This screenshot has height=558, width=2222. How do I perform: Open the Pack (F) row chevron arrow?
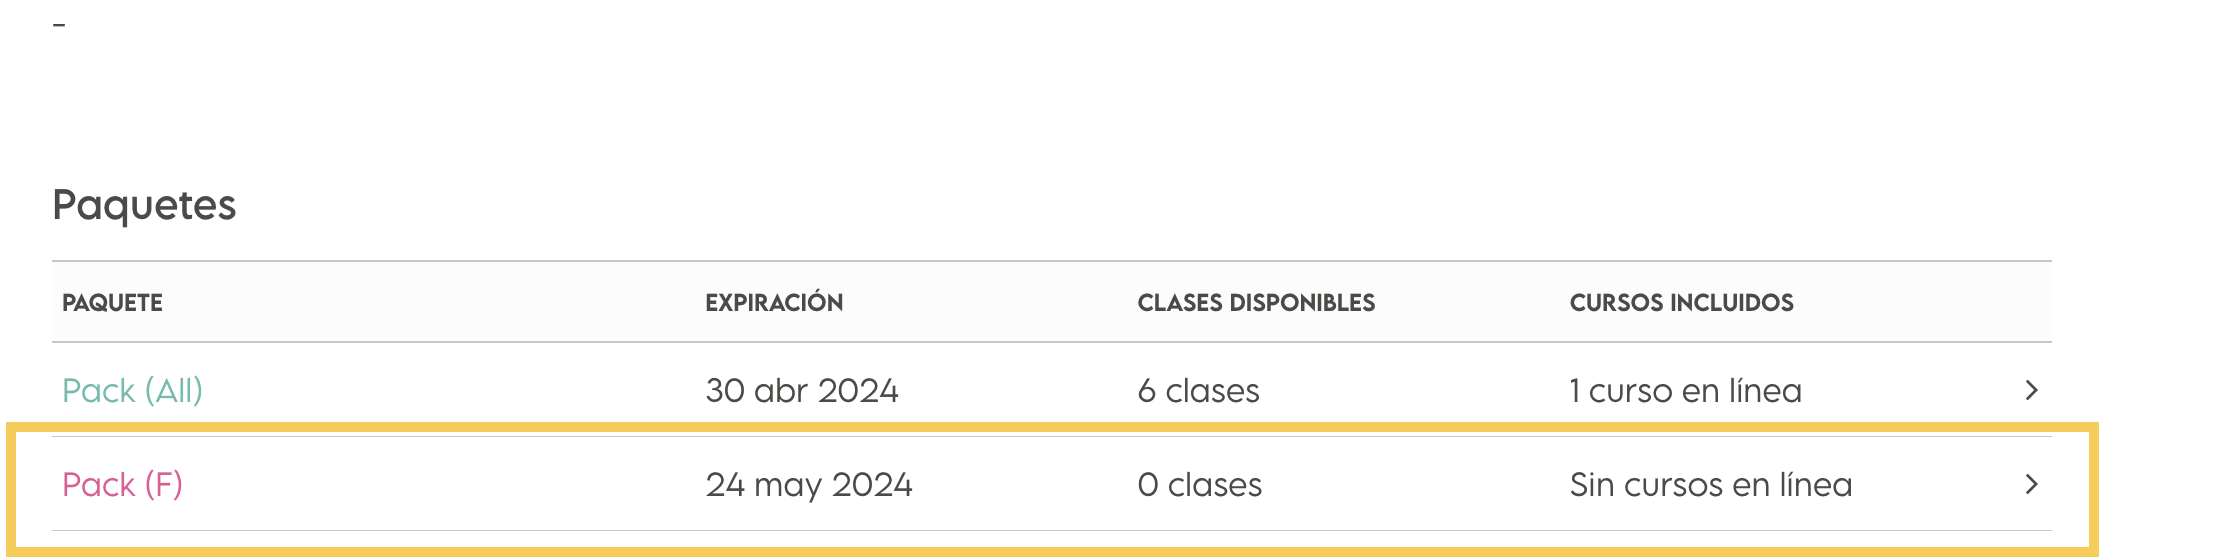(x=2031, y=484)
